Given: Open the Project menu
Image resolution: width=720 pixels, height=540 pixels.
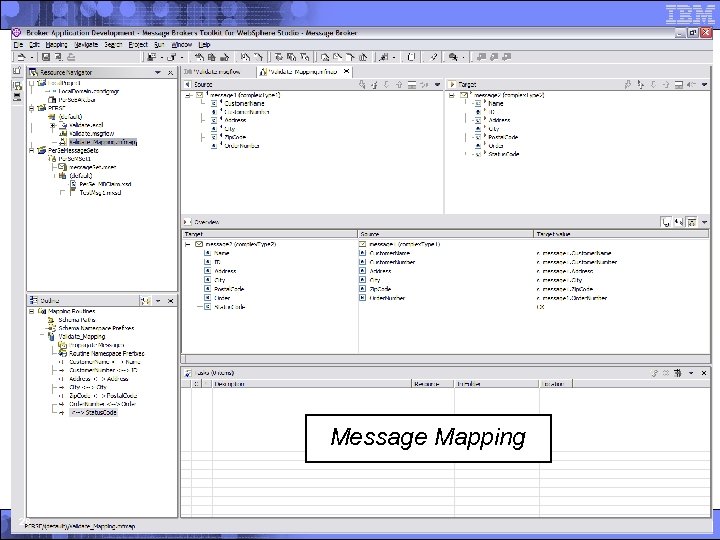Looking at the screenshot, I should (x=138, y=45).
